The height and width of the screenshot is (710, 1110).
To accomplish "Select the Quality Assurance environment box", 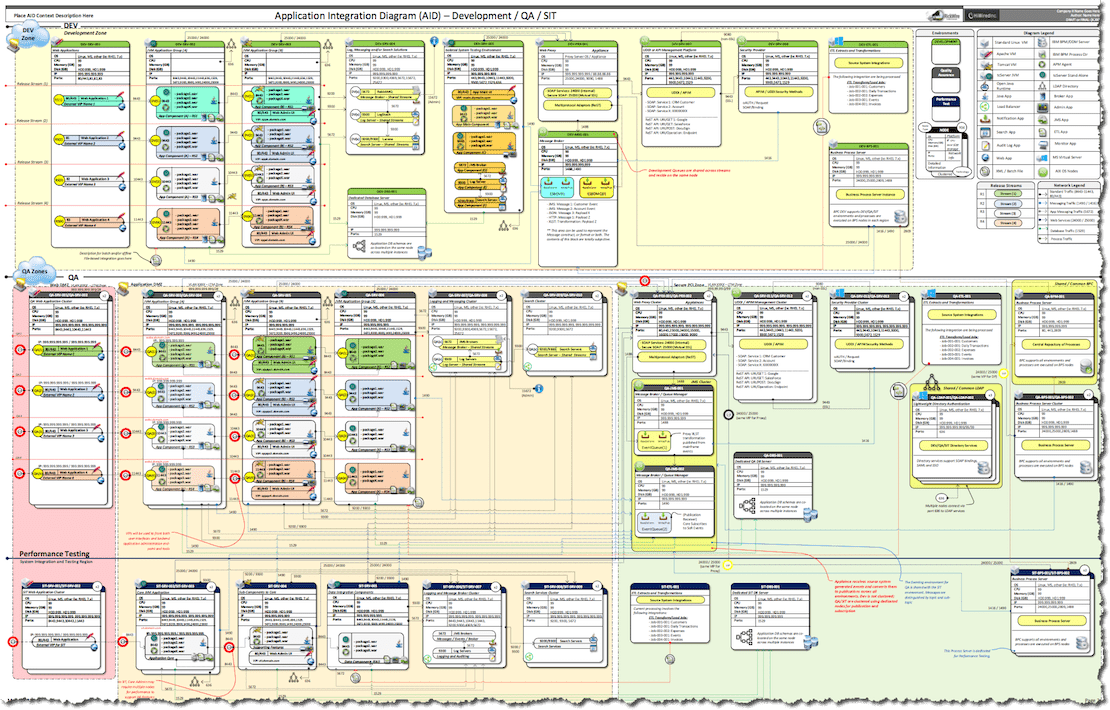I will tap(947, 73).
